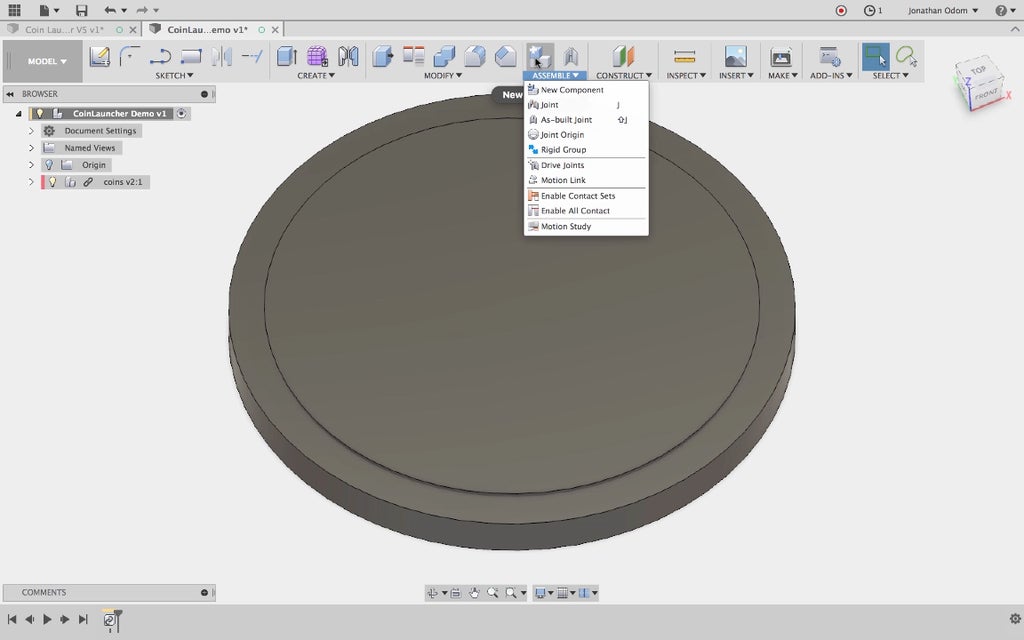Click the Joint toolbar icon
This screenshot has height=640, width=1024.
[570, 56]
